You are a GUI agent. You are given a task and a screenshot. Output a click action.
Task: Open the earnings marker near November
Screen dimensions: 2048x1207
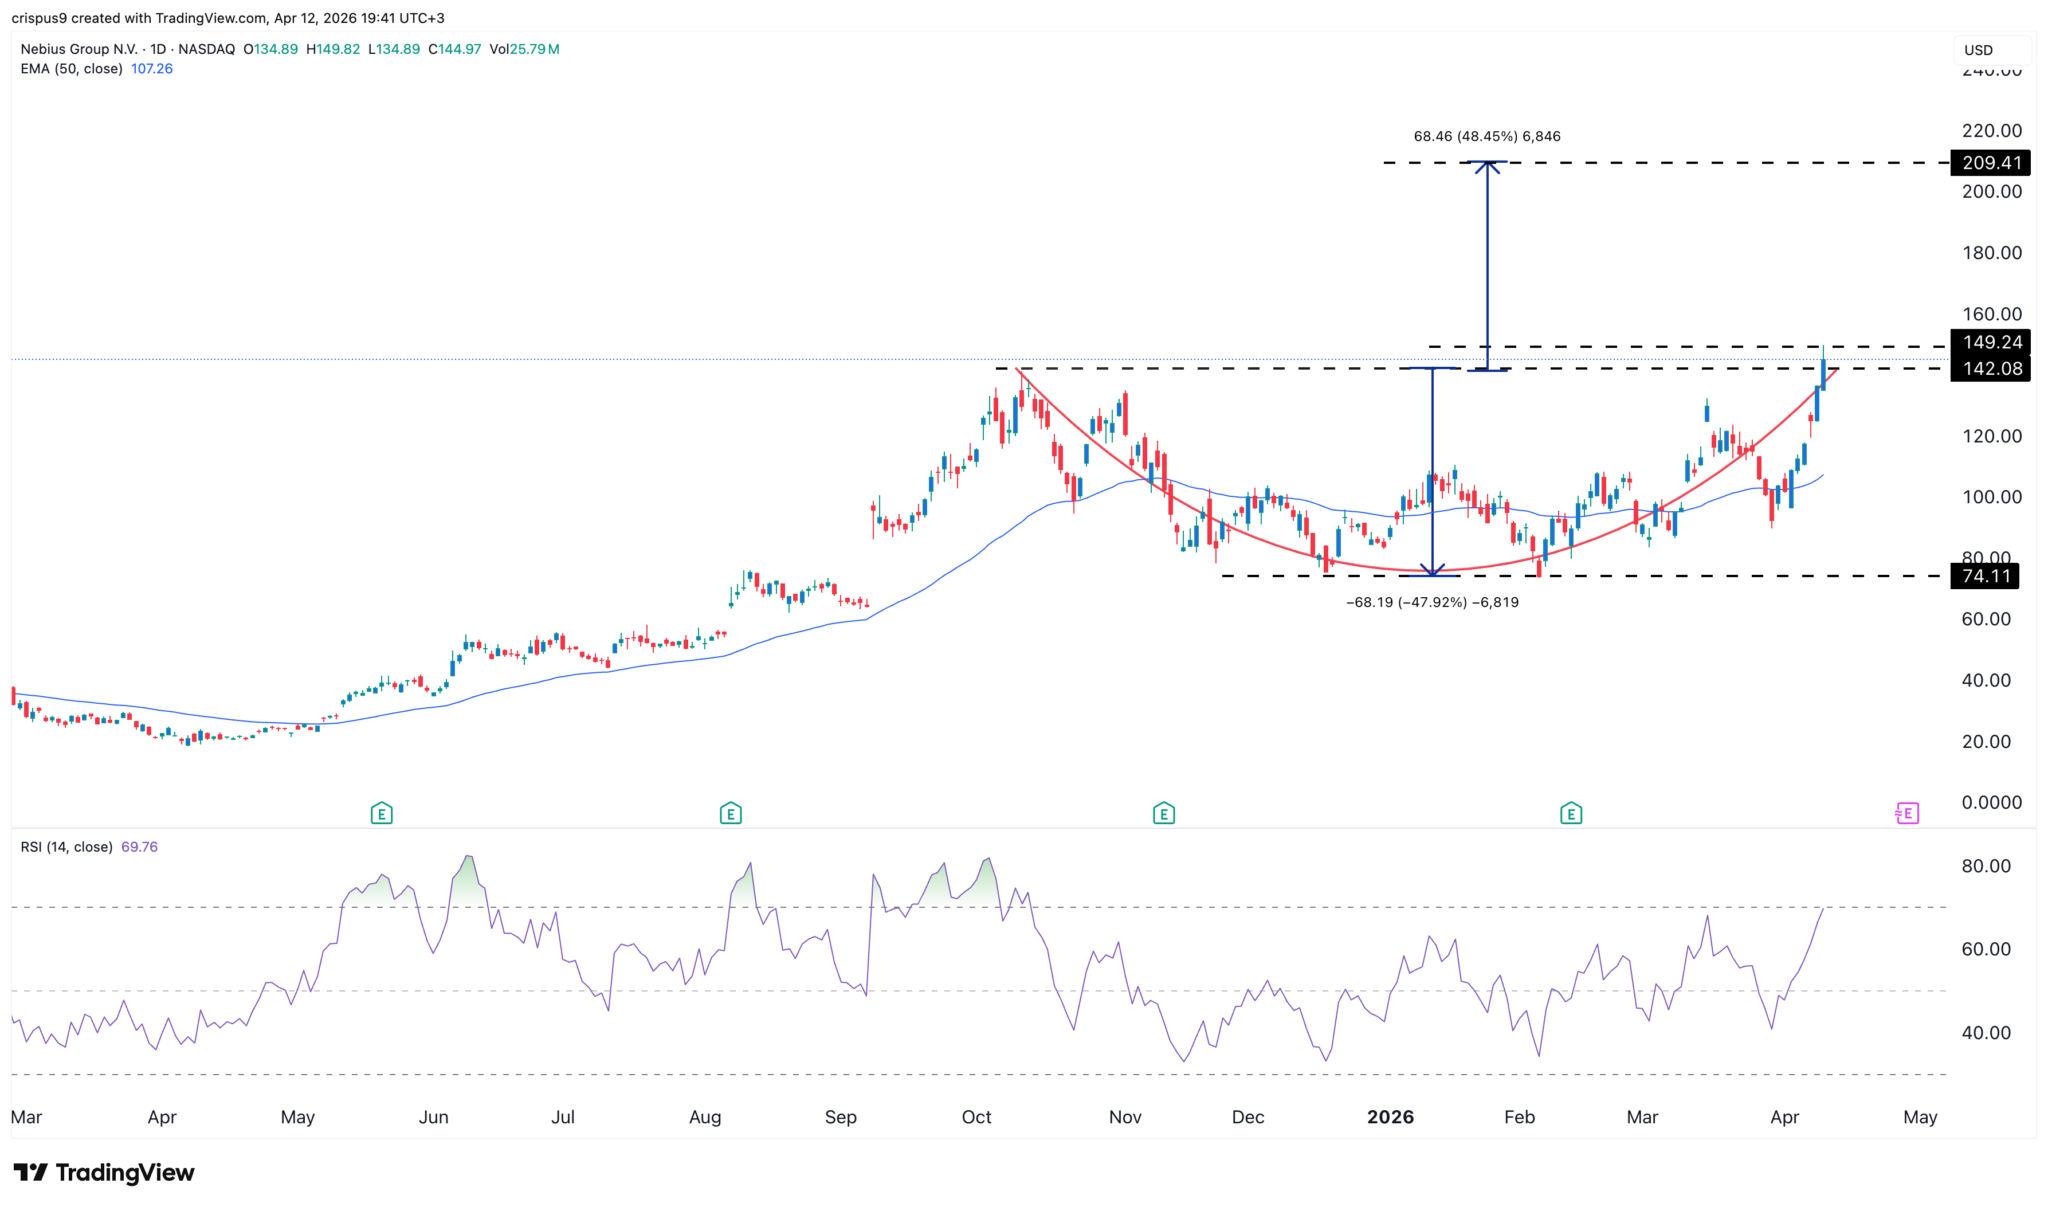pos(1163,813)
